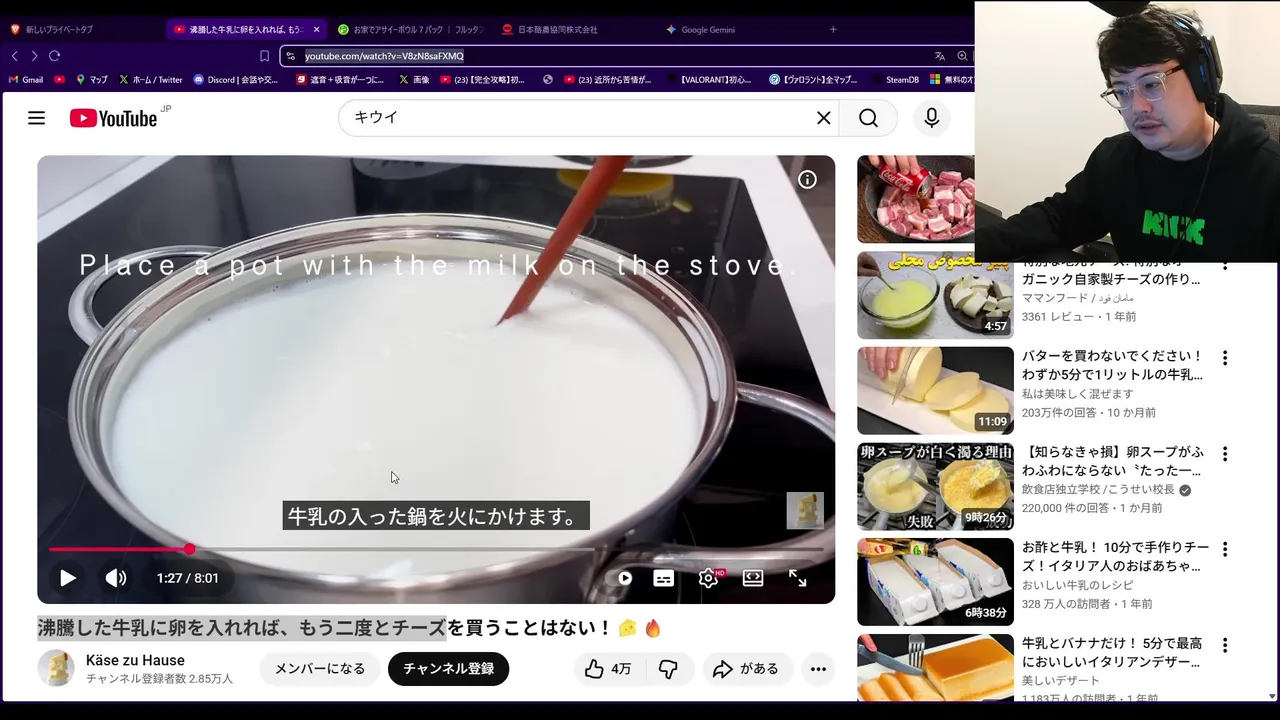The image size is (1280, 720).
Task: Switch to the 日本酪農協同株式会社 tab
Action: point(550,29)
